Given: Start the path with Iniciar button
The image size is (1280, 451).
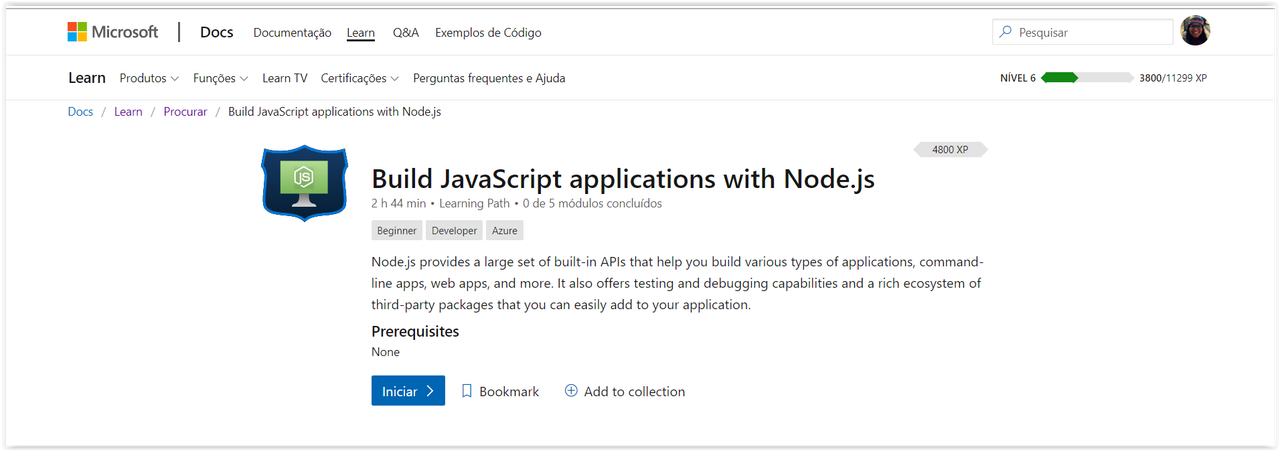Looking at the screenshot, I should tap(408, 391).
